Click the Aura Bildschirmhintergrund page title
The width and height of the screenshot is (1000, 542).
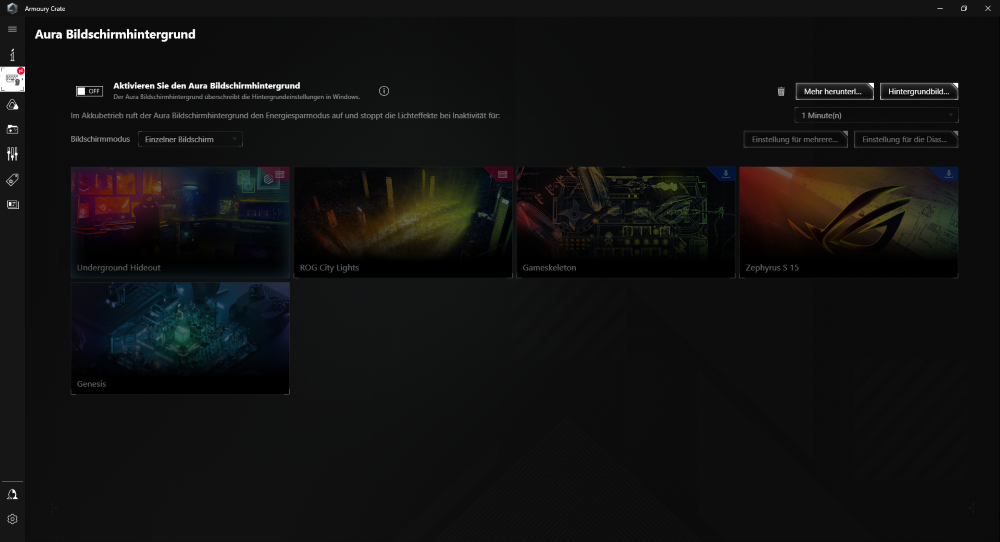(115, 34)
